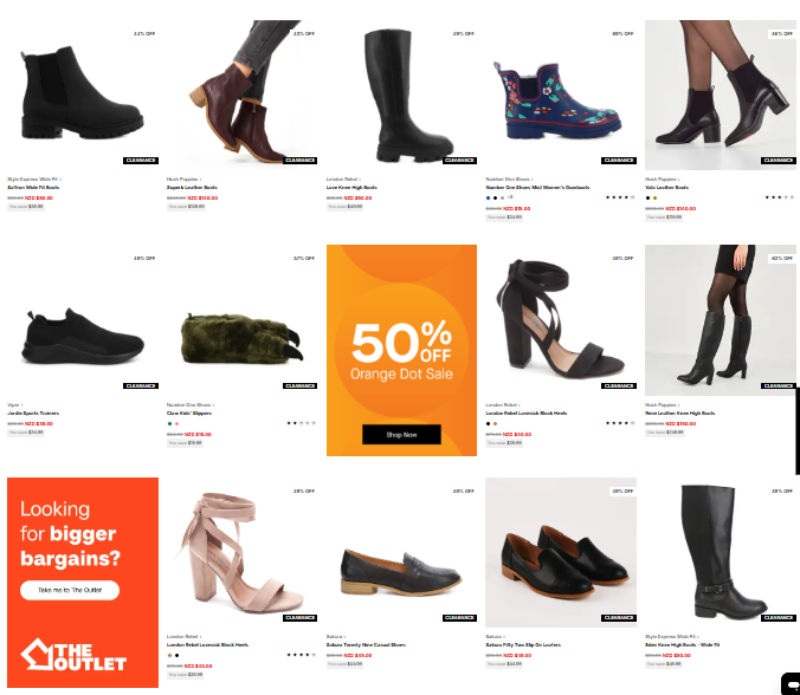The width and height of the screenshot is (800, 695).
Task: Click Shop Now on Orange Dot Sale
Action: tap(402, 434)
